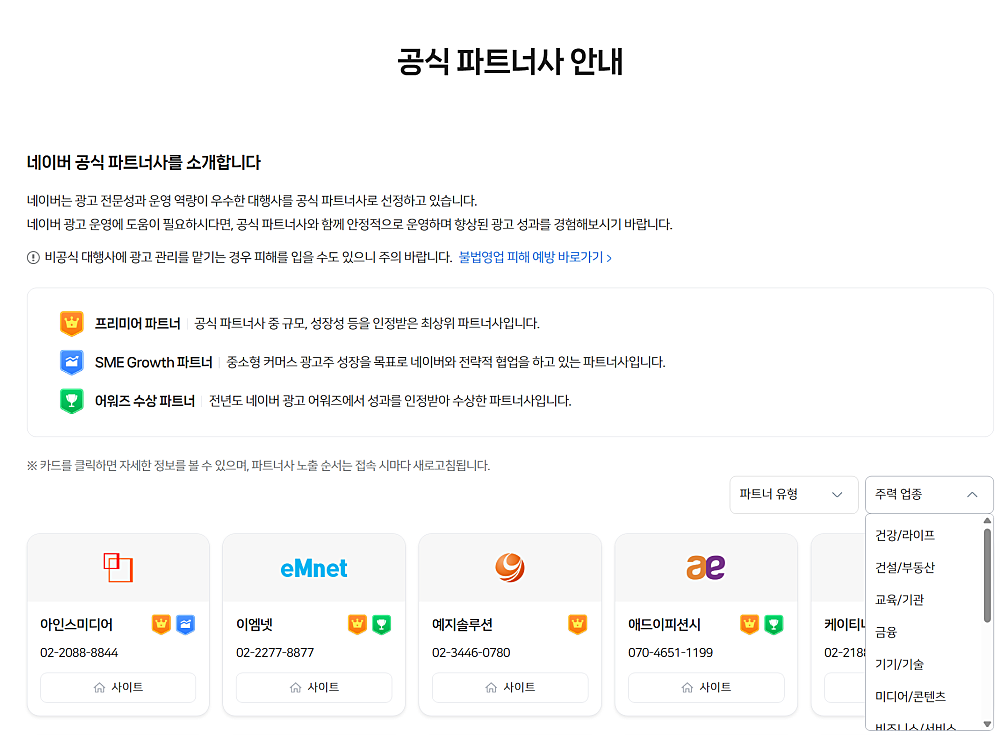Select 건강/라이프 from the industry list
Image resolution: width=1000 pixels, height=735 pixels.
click(904, 535)
